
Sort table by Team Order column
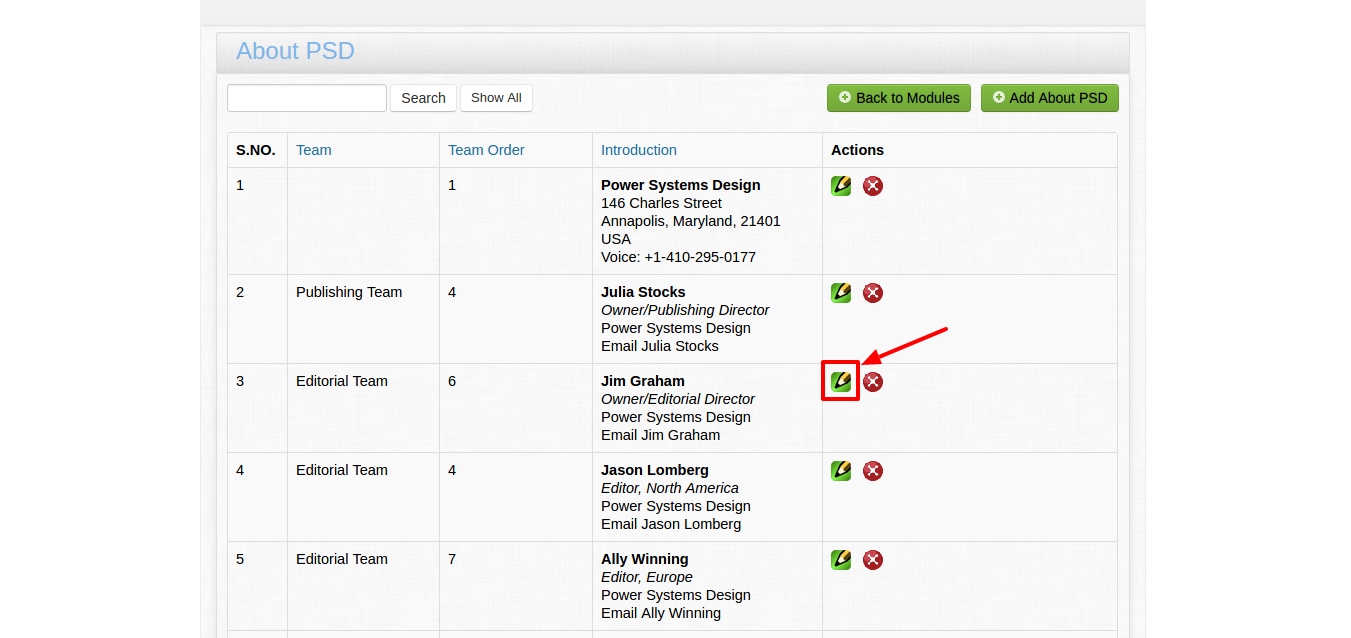(x=486, y=150)
